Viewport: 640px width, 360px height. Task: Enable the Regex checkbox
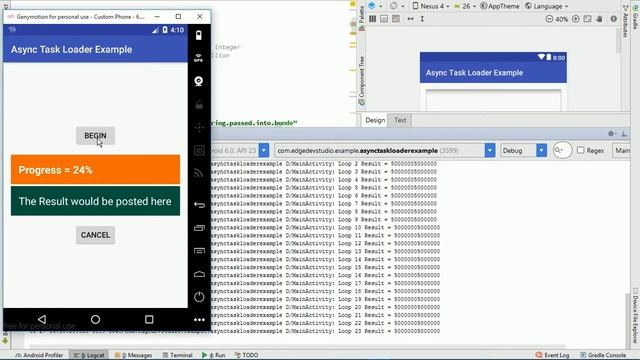pos(581,150)
